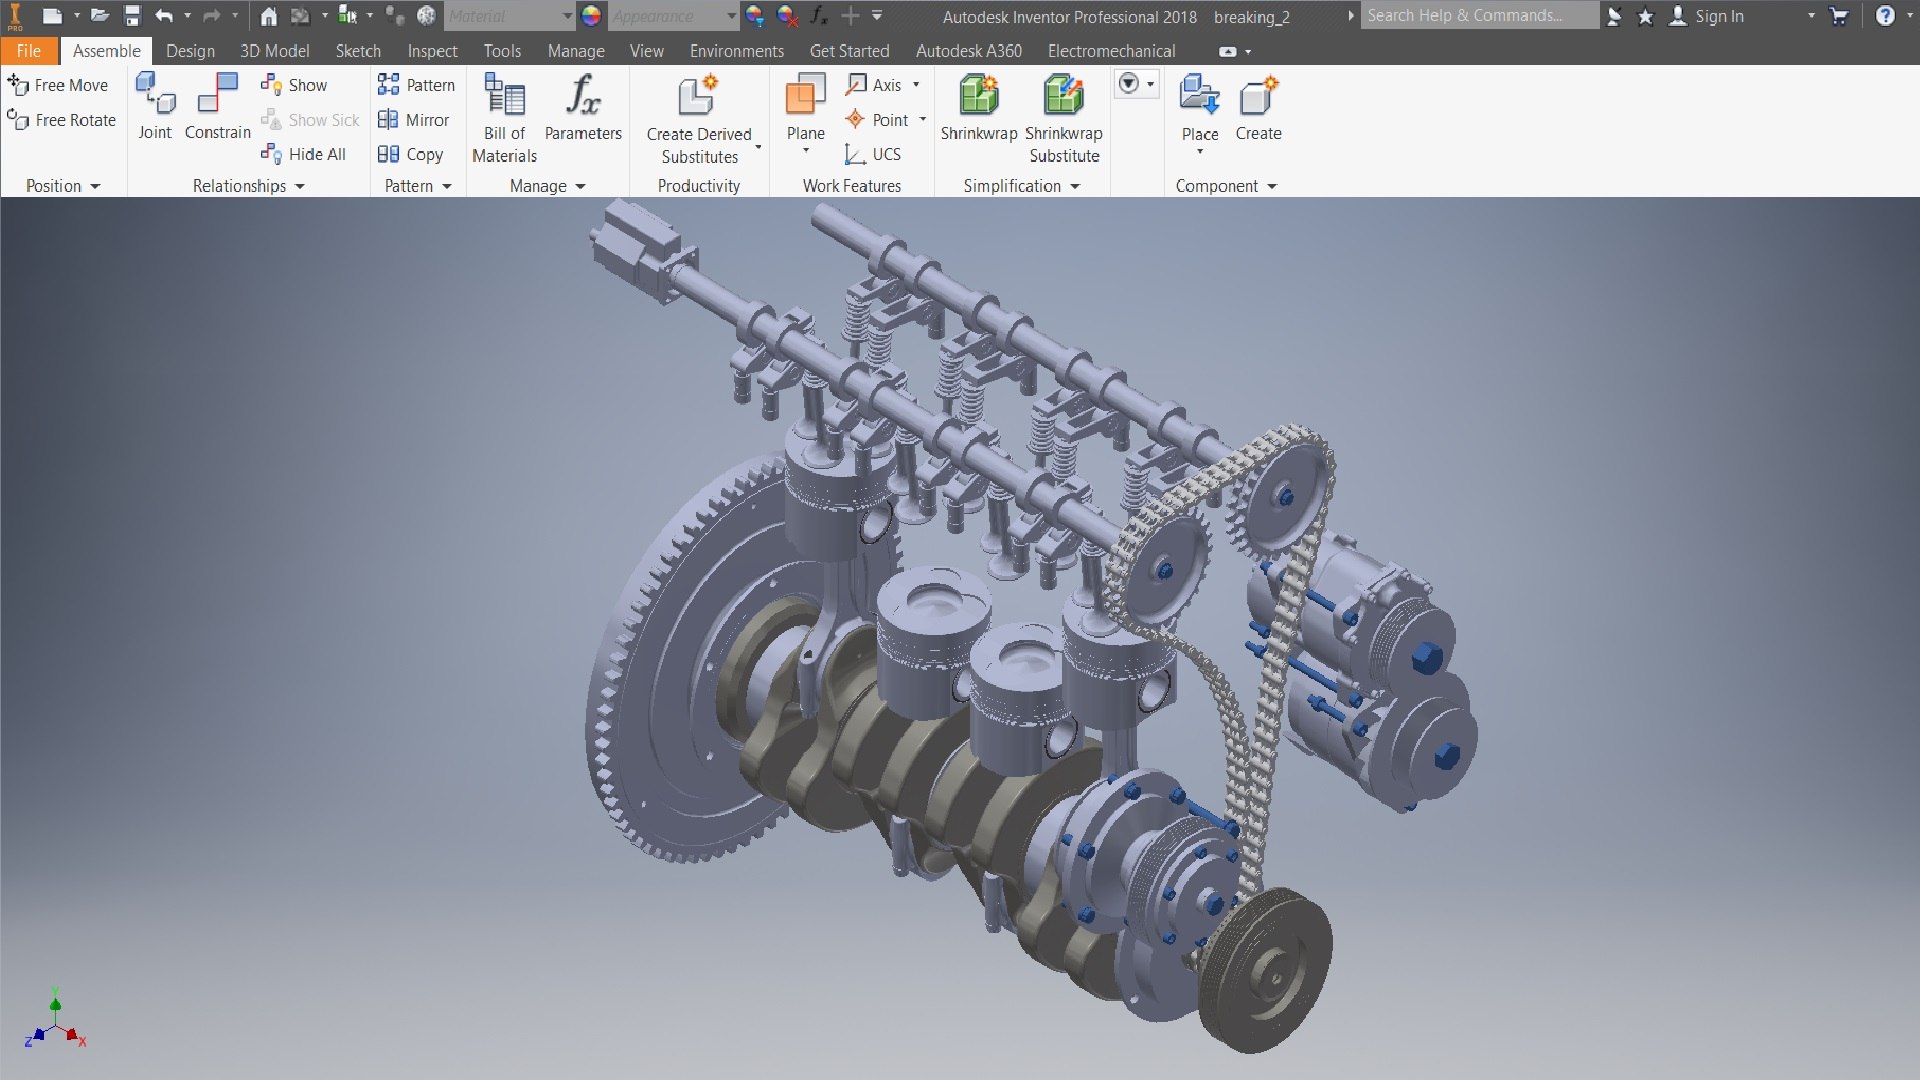
Task: Save the document from quick access
Action: coord(132,15)
